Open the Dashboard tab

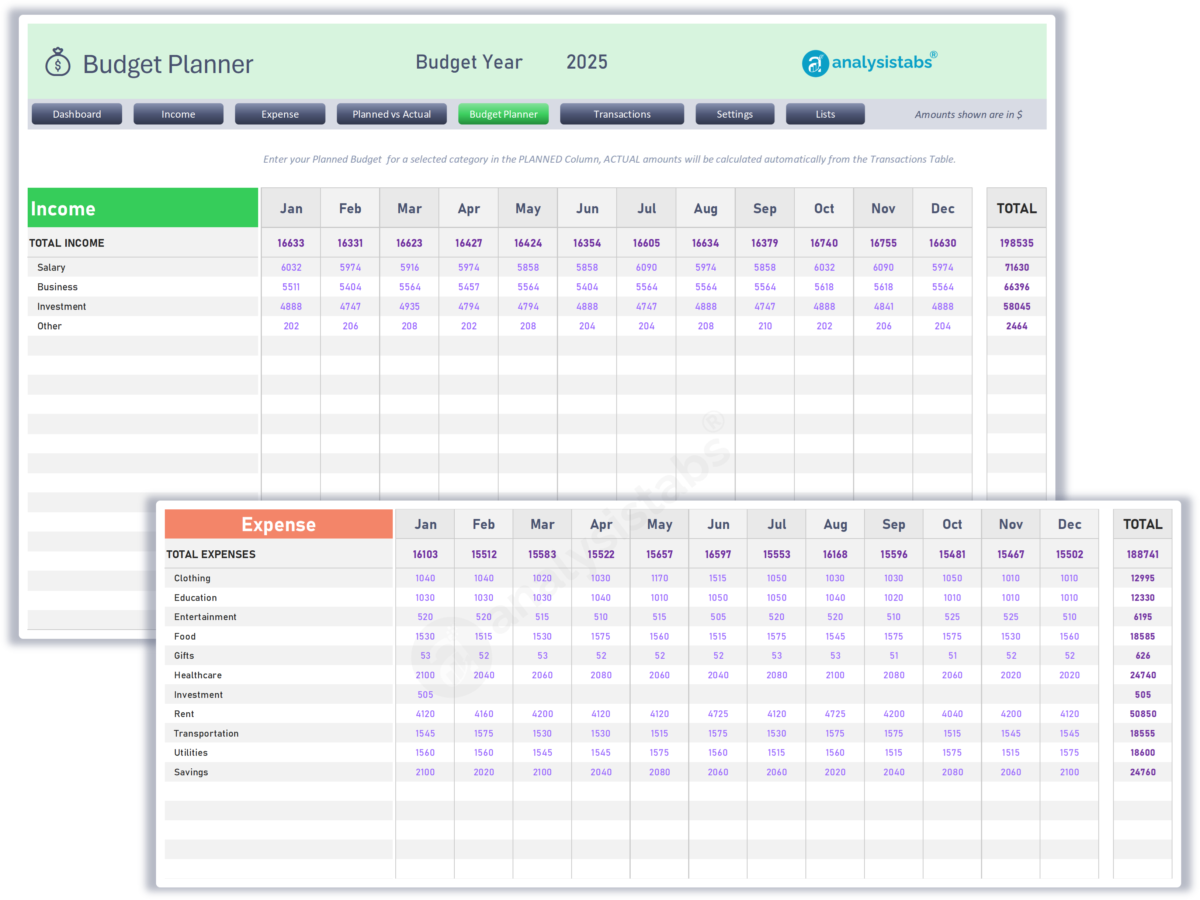pyautogui.click(x=76, y=113)
